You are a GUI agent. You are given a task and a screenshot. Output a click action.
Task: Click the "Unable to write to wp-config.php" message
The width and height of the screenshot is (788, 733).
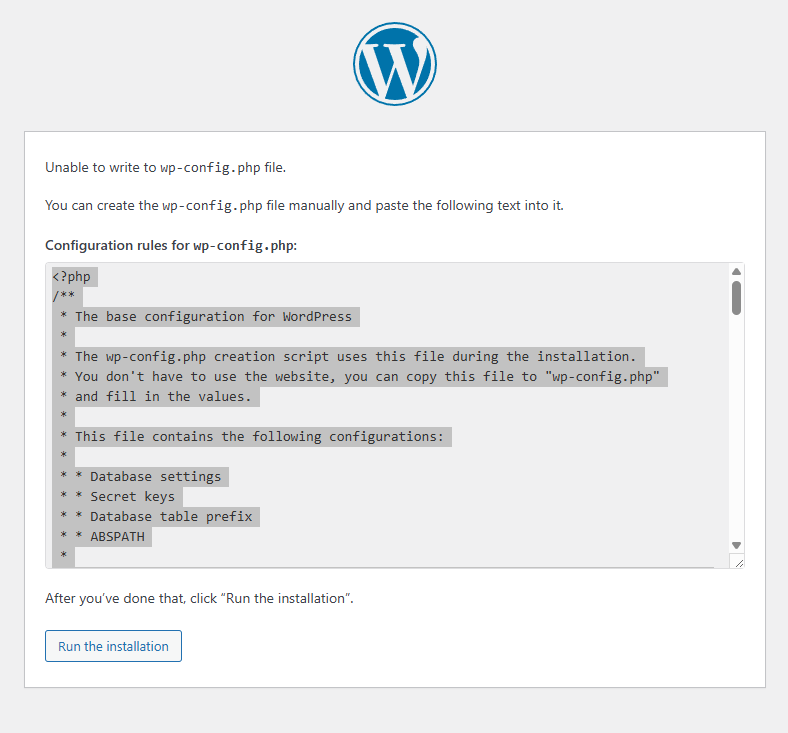click(166, 168)
